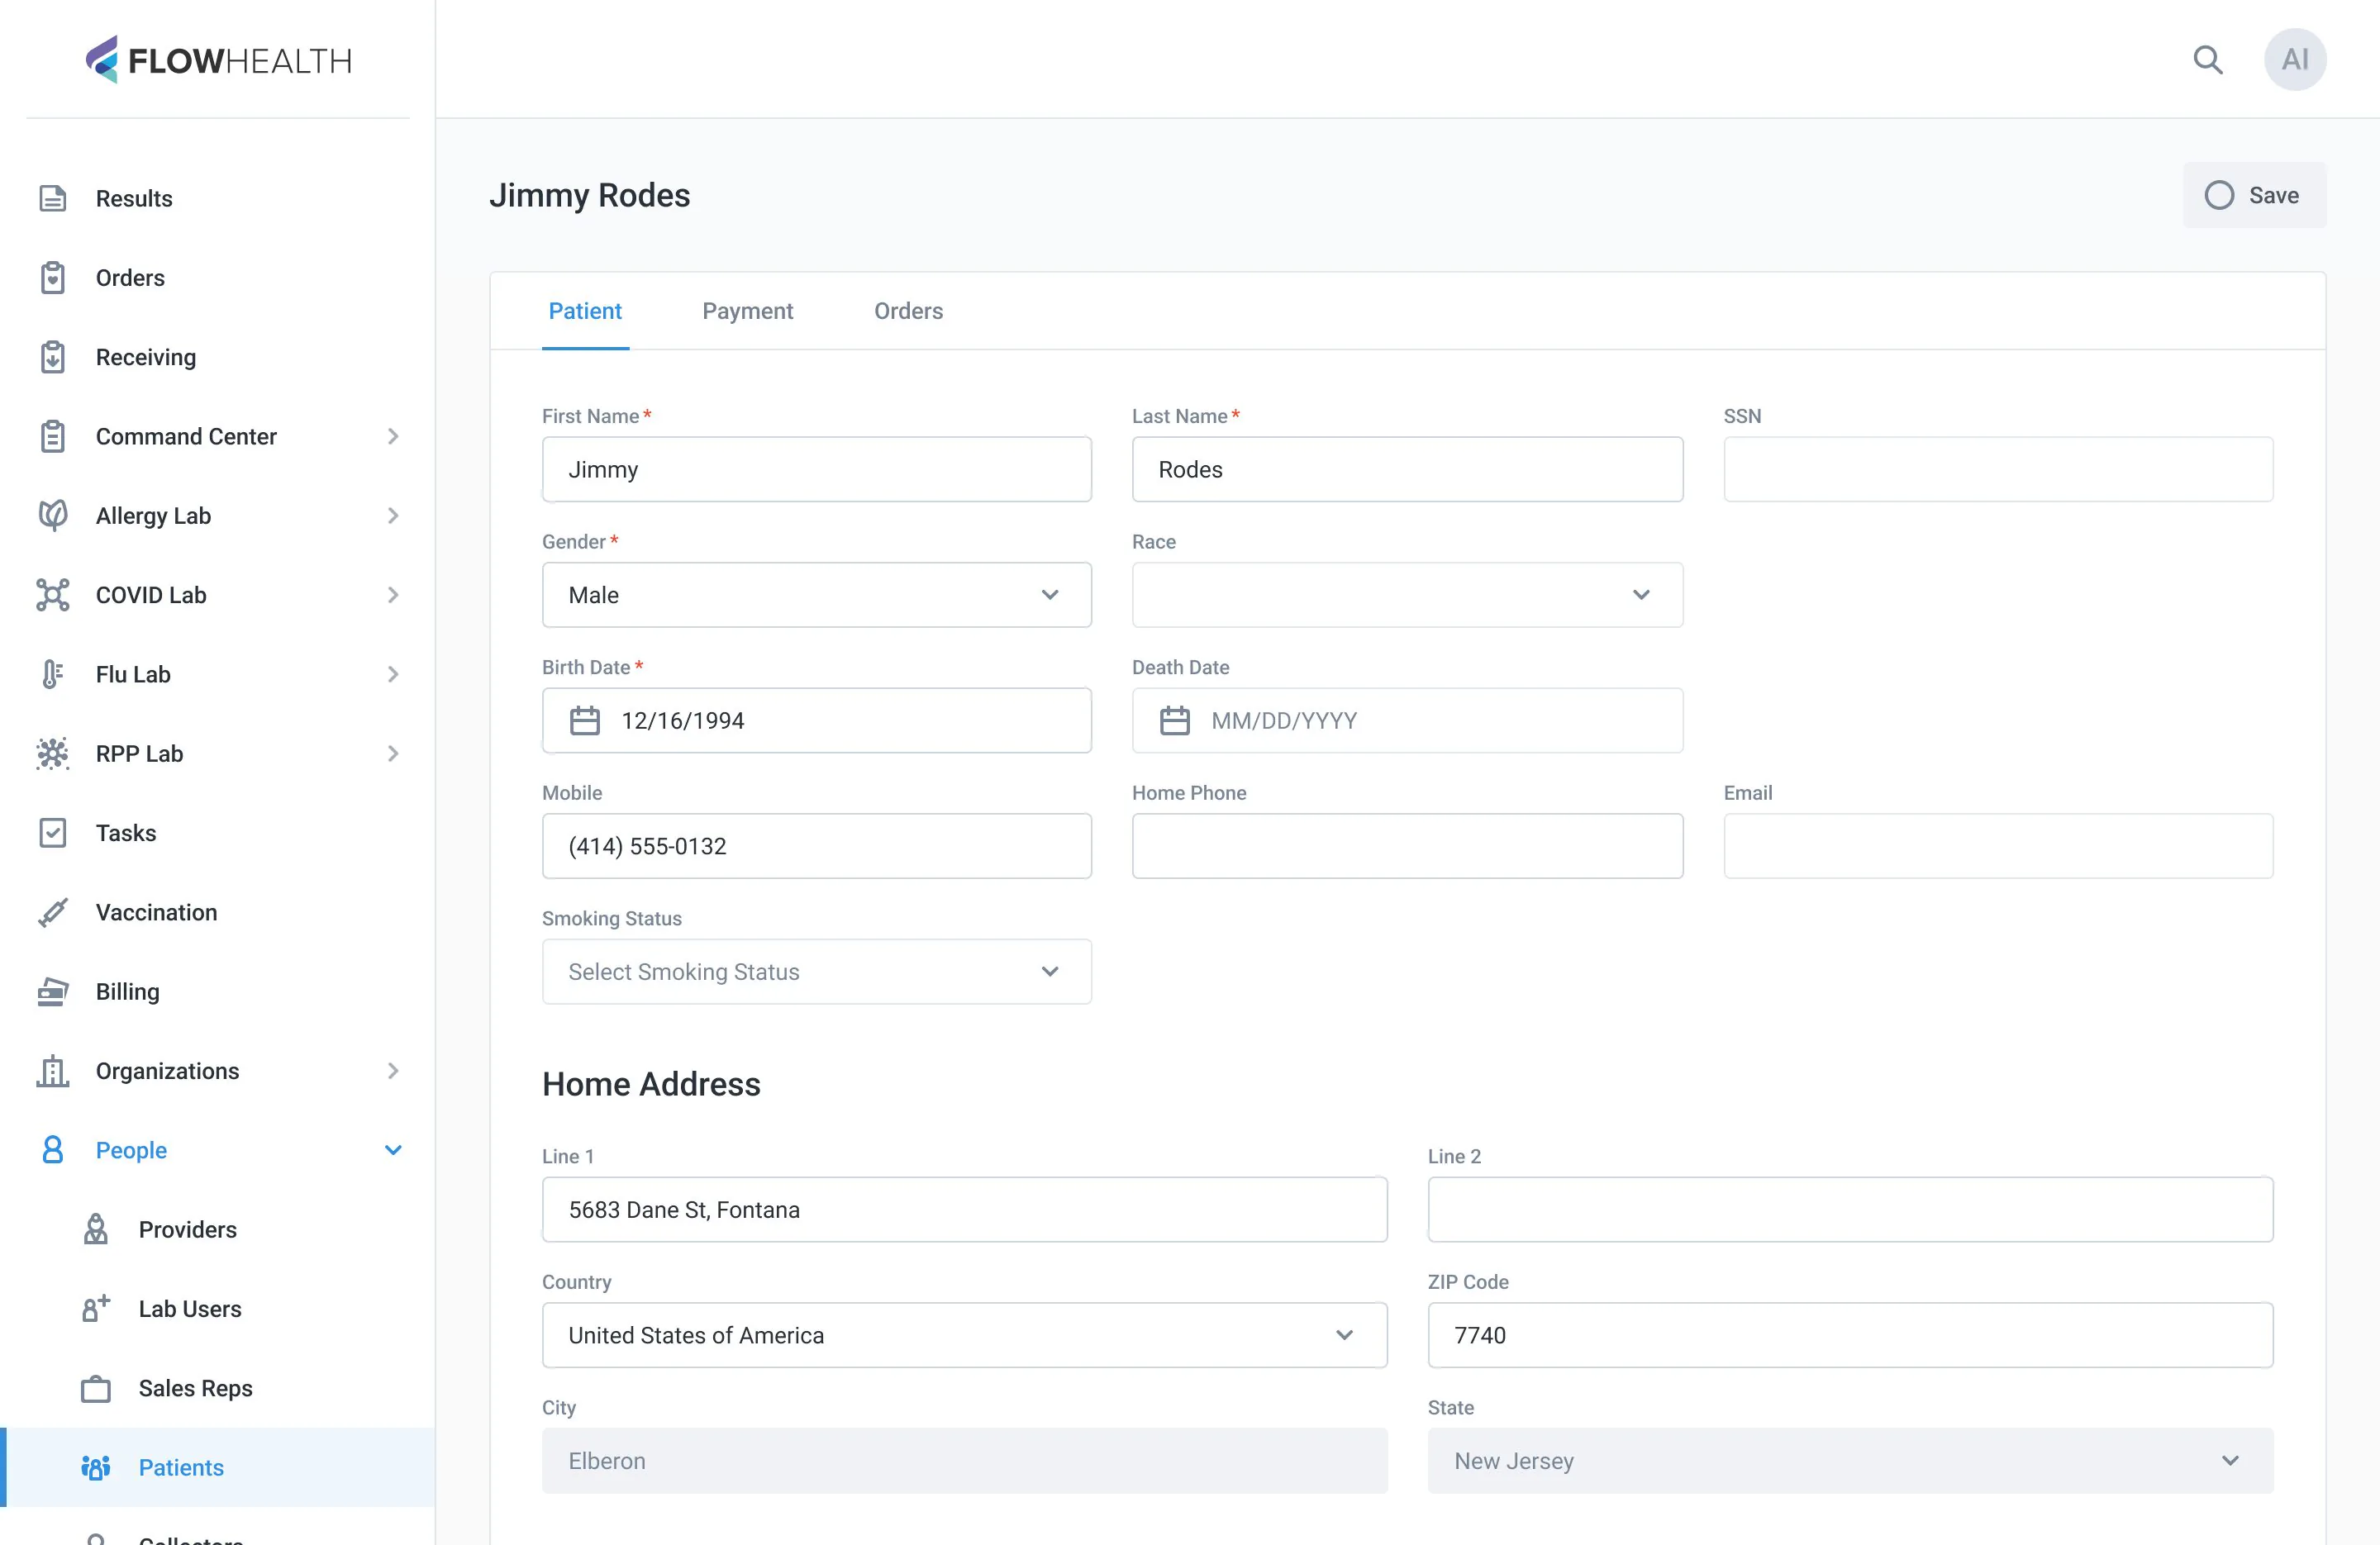The width and height of the screenshot is (2380, 1545).
Task: Open the Gender dropdown showing Male
Action: pos(816,595)
